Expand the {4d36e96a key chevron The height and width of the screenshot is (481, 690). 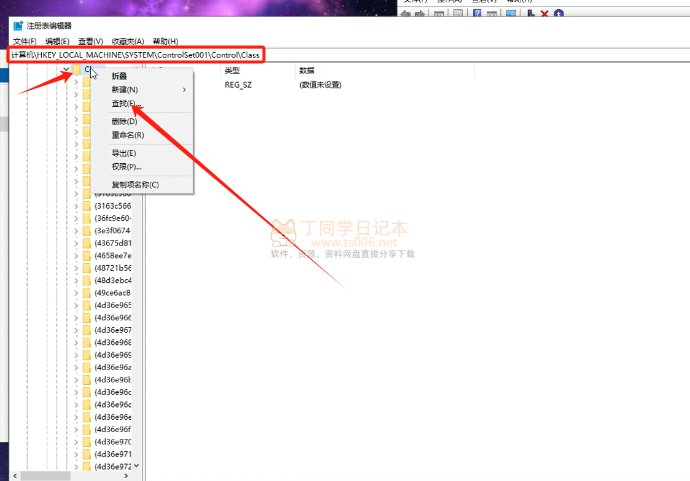click(76, 367)
